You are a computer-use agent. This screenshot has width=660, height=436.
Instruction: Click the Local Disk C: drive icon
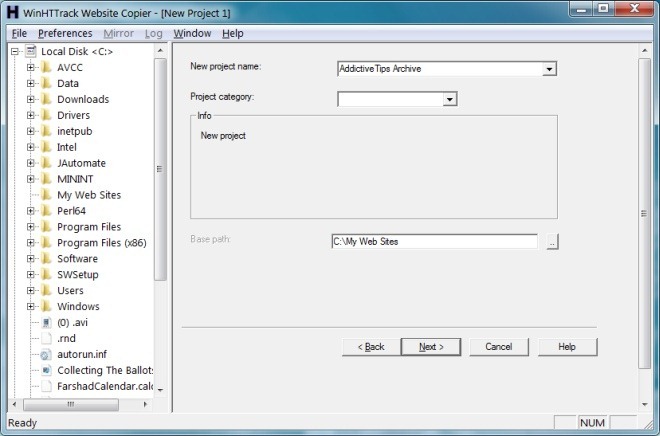[31, 51]
